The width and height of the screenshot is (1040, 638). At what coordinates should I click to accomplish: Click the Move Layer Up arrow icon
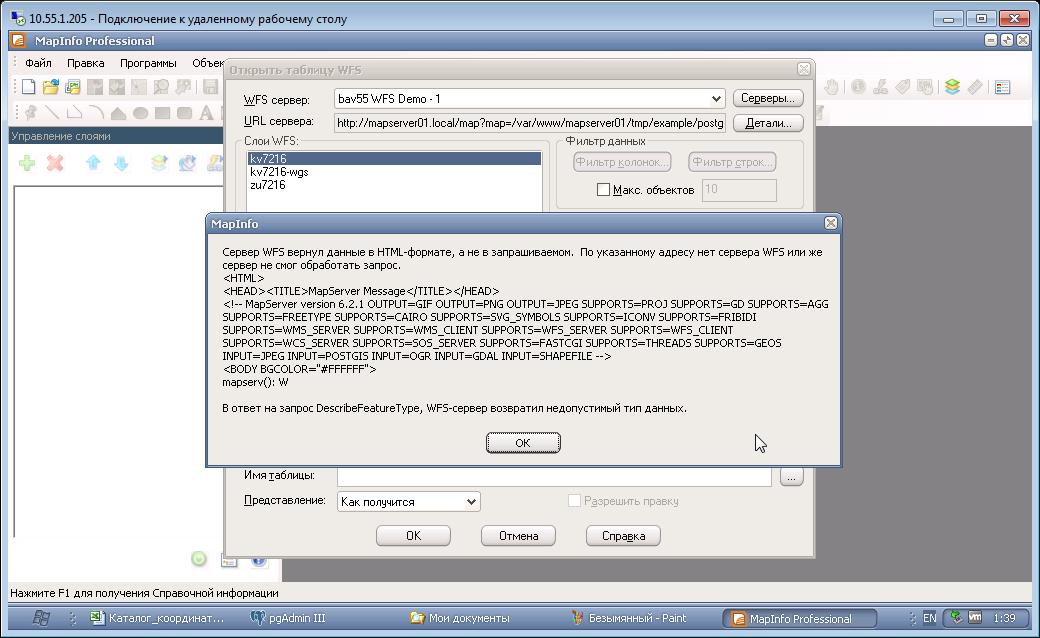tap(93, 162)
